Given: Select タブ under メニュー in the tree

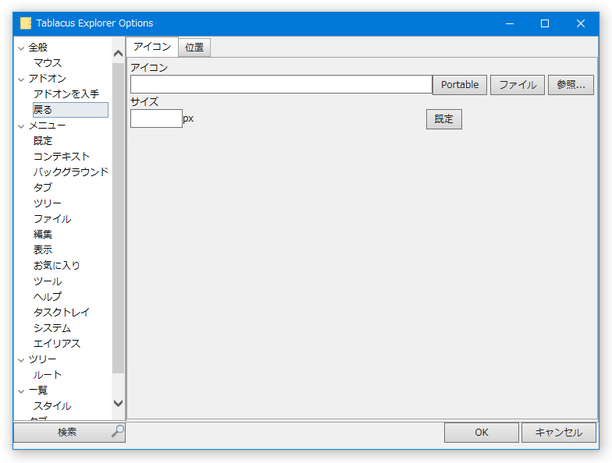Looking at the screenshot, I should click(x=43, y=188).
